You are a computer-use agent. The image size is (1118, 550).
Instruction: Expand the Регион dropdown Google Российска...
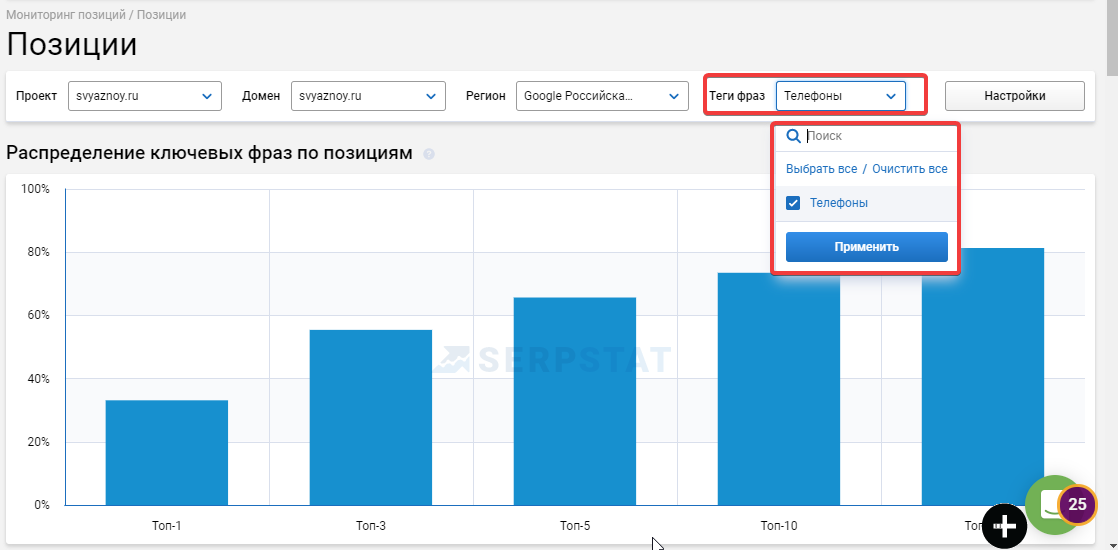click(x=602, y=96)
